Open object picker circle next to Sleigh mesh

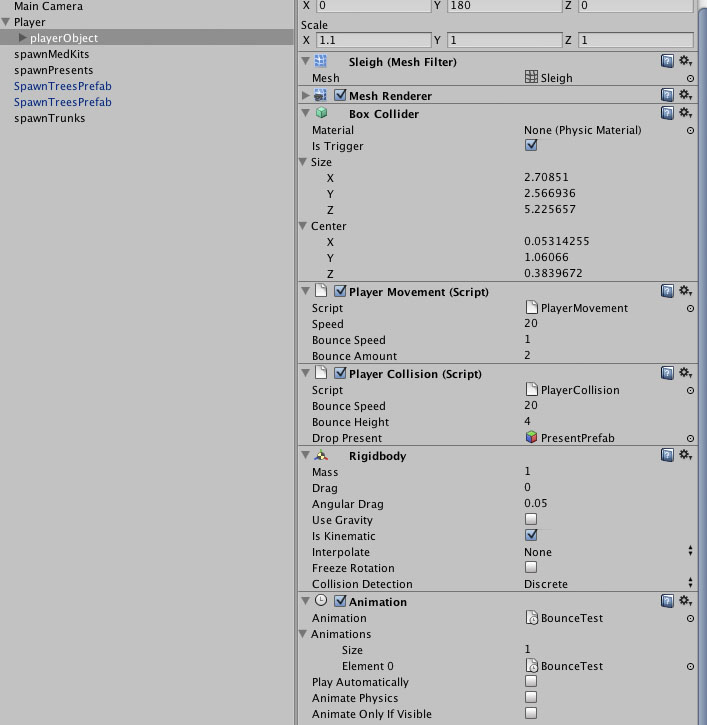pyautogui.click(x=690, y=78)
